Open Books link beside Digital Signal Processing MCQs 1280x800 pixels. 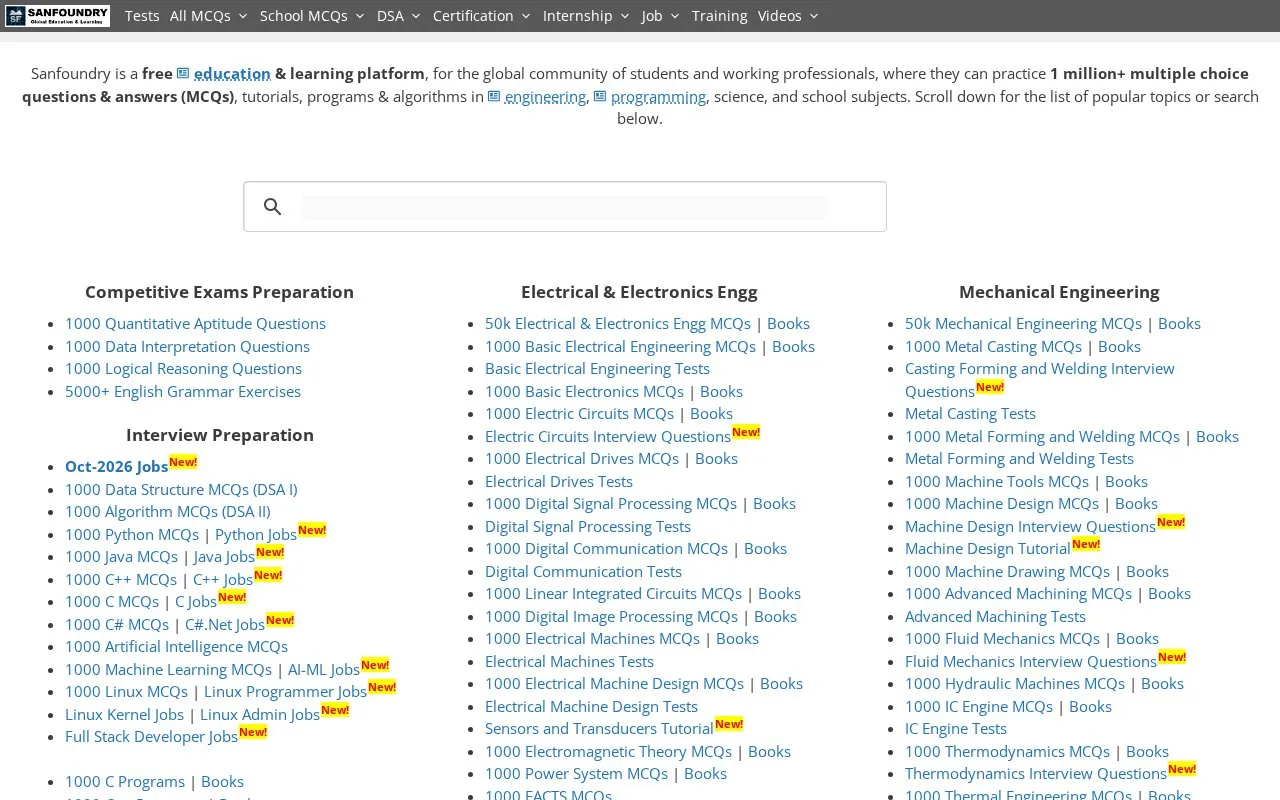[774, 504]
